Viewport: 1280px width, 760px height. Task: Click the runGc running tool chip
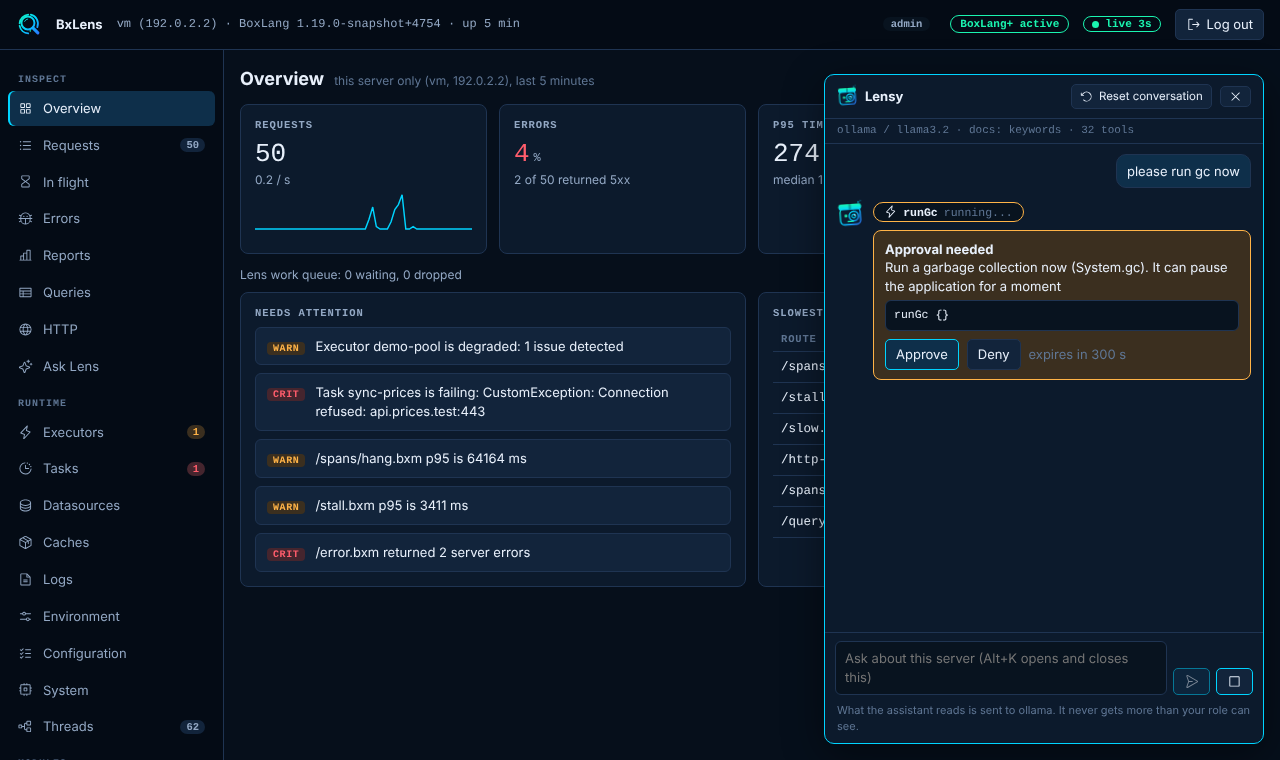[x=948, y=212]
